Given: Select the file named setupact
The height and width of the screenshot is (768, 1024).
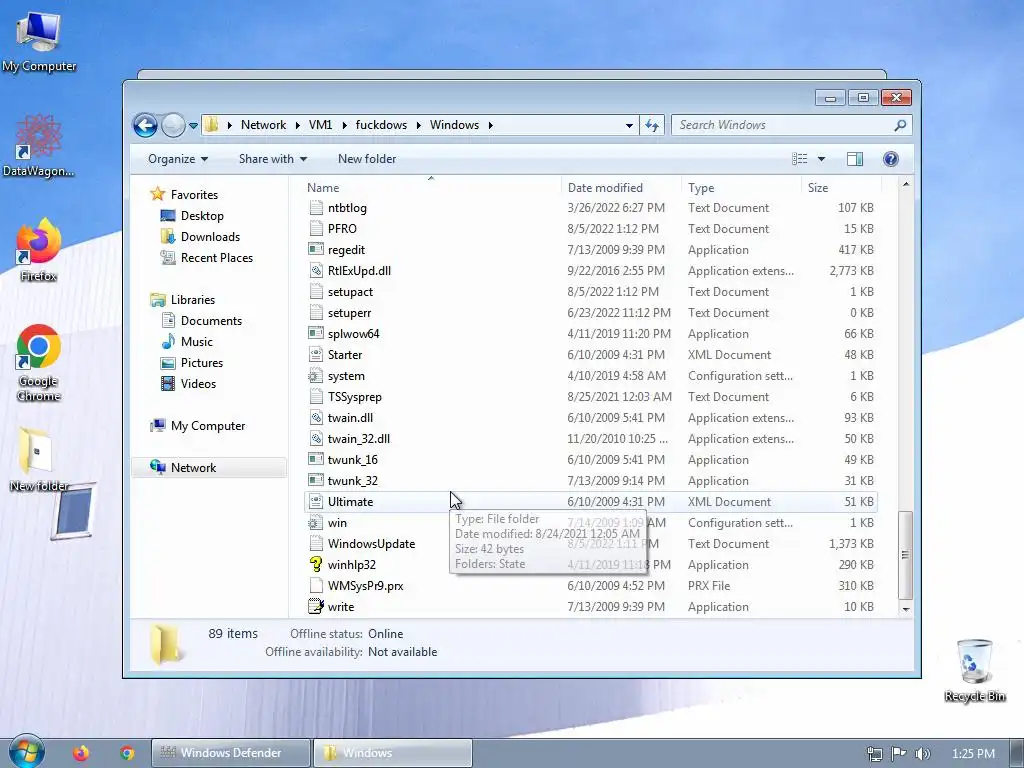Looking at the screenshot, I should [350, 292].
